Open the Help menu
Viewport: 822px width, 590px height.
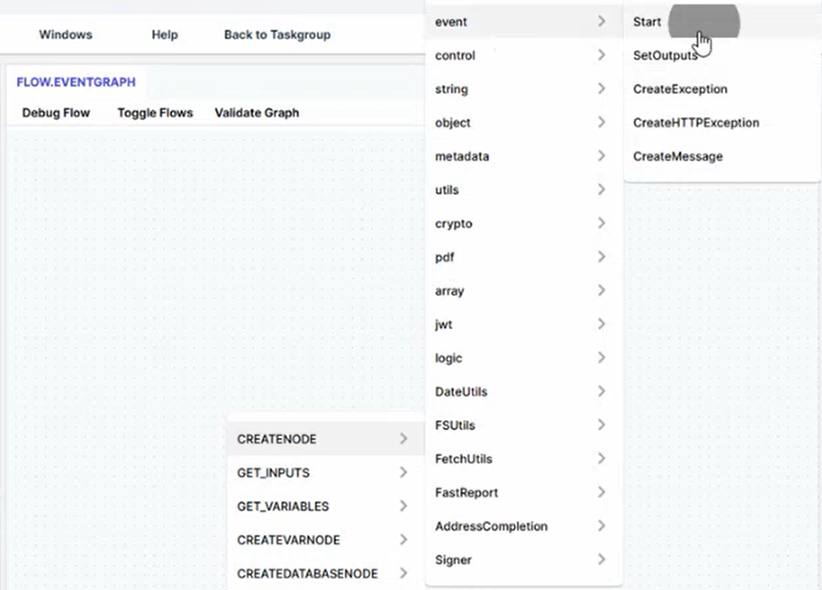pyautogui.click(x=165, y=35)
